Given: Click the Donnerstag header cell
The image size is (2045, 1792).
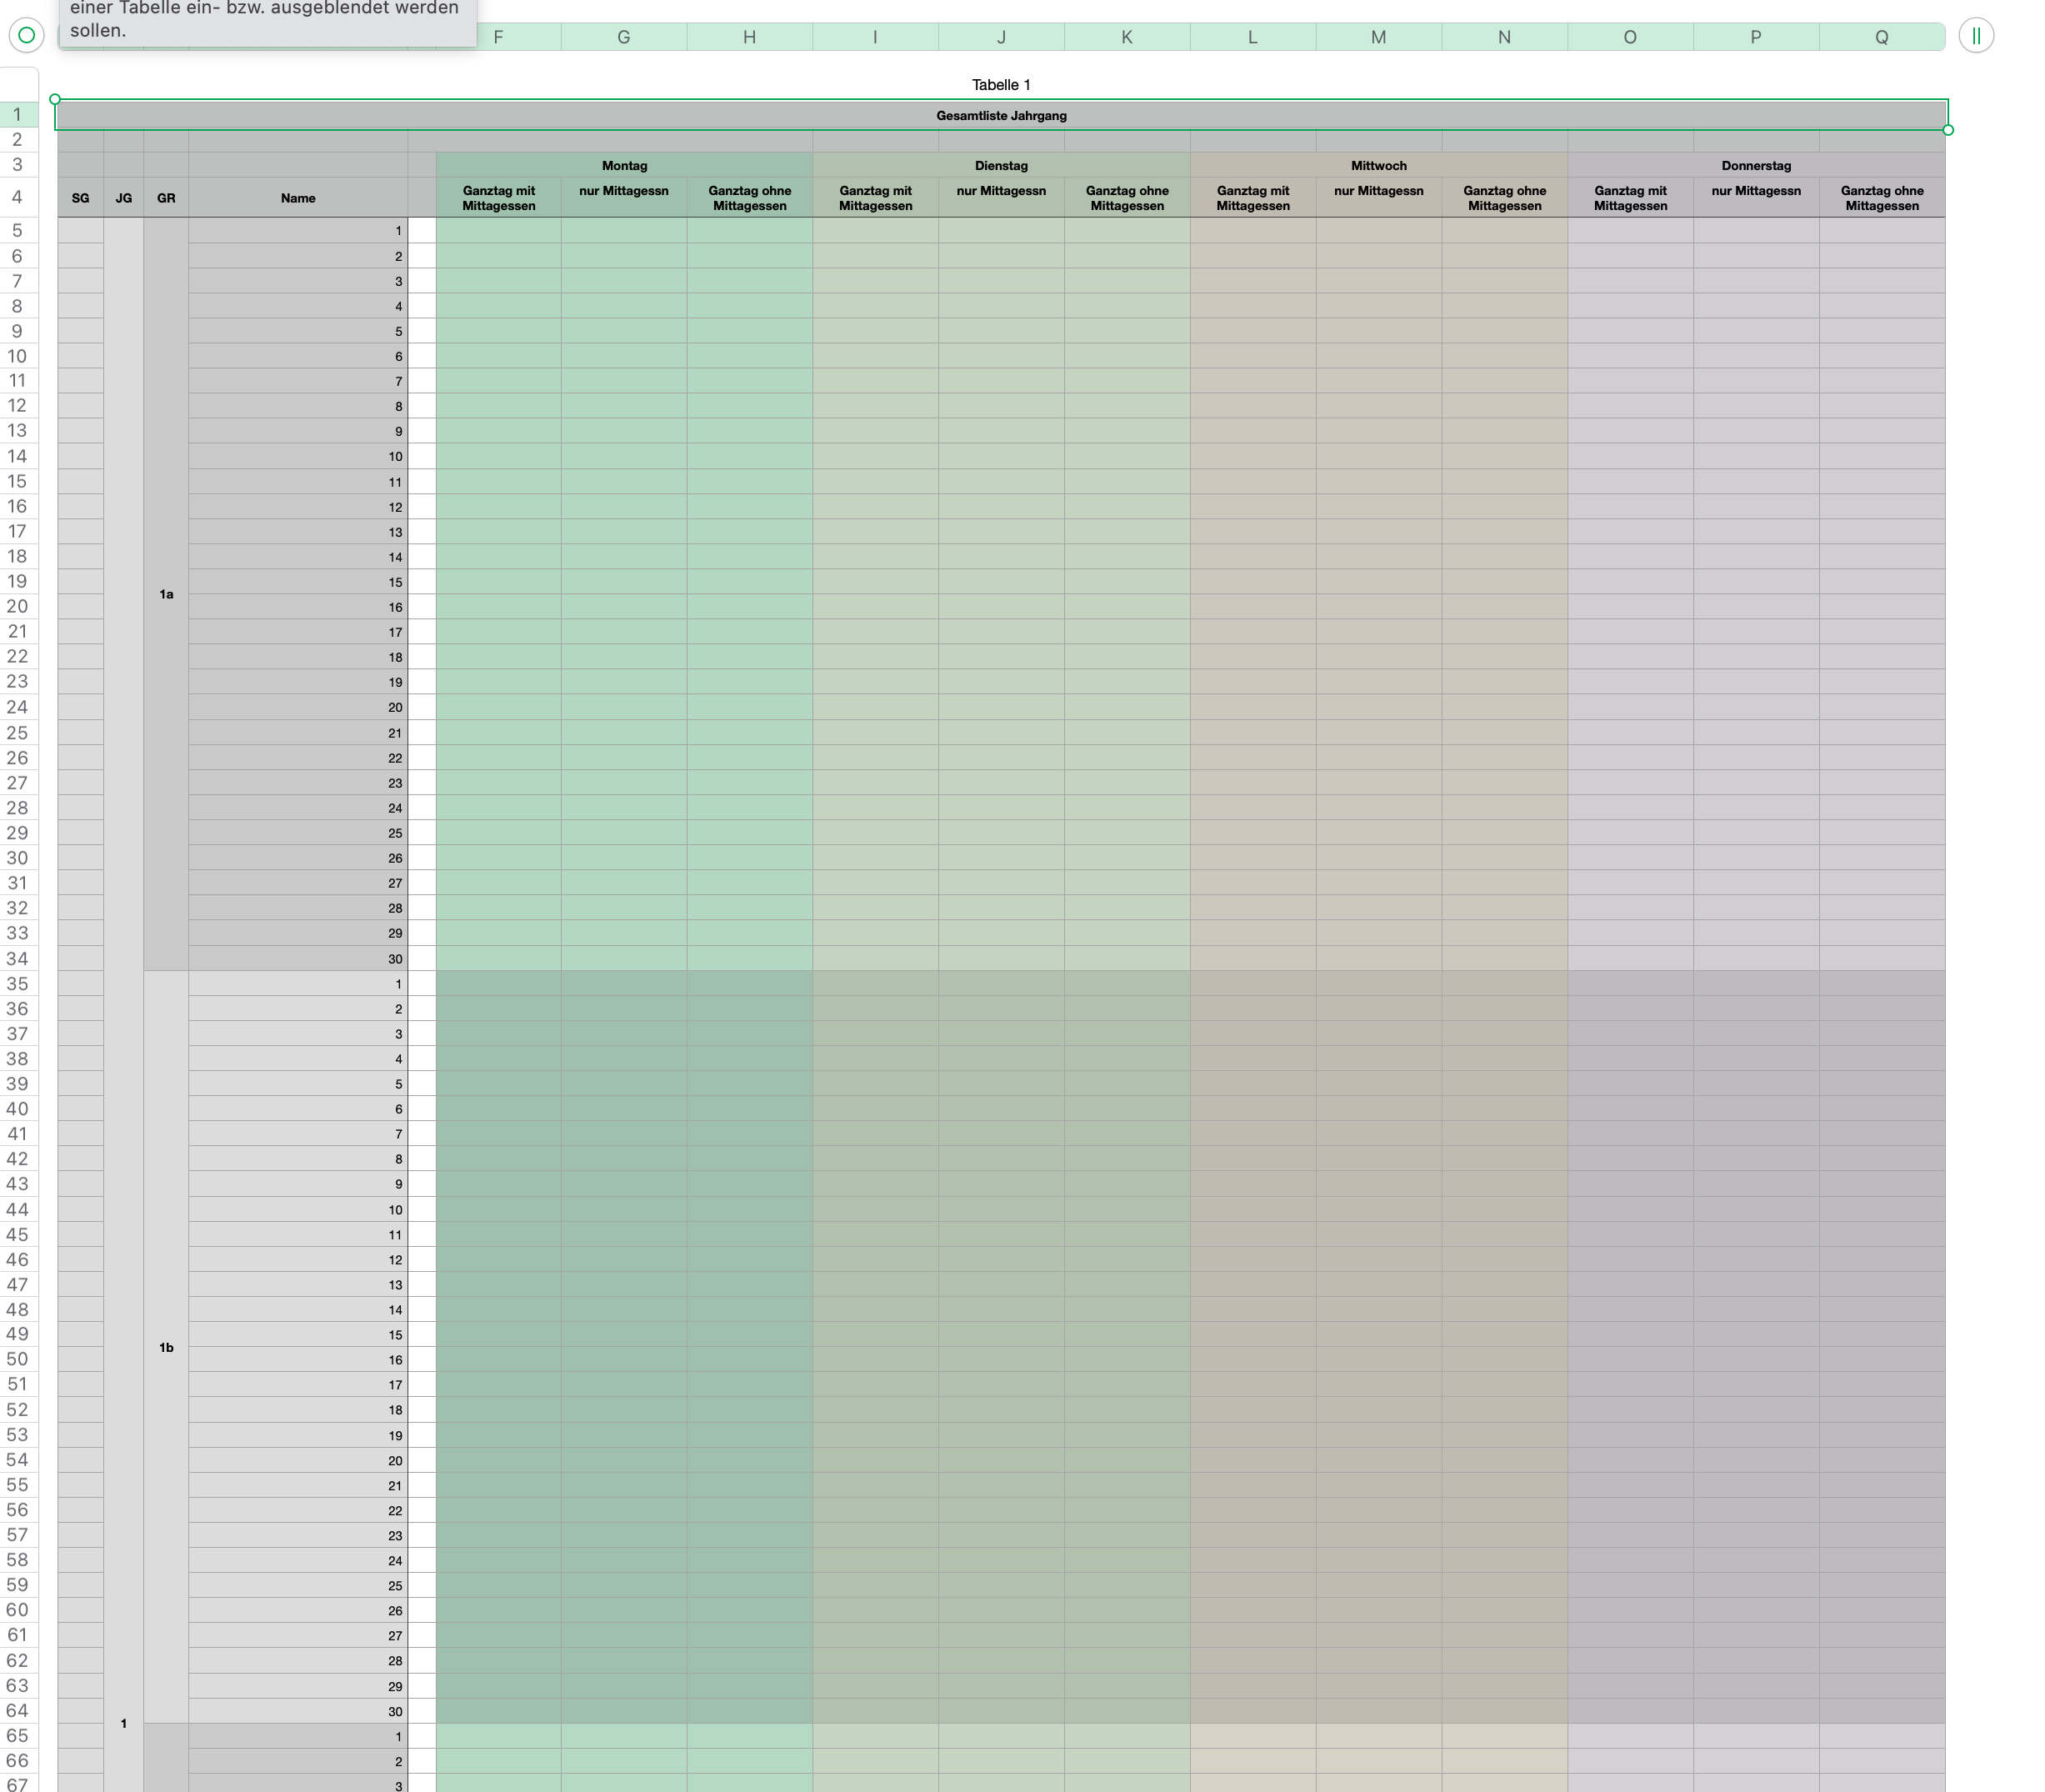Looking at the screenshot, I should click(1755, 166).
